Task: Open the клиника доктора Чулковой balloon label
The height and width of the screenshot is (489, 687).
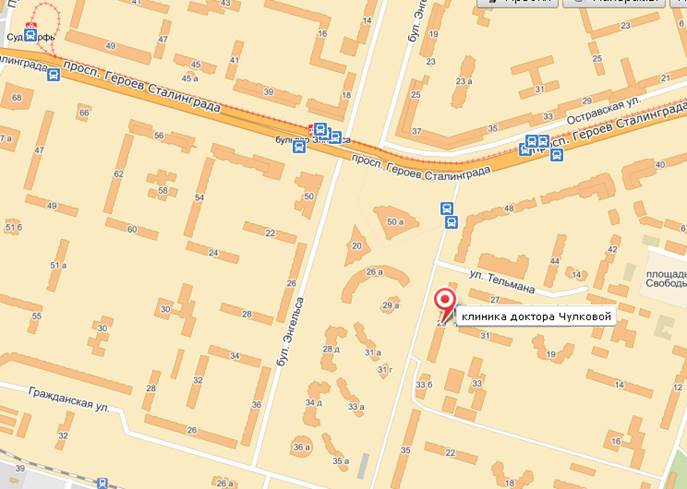Action: click(536, 316)
